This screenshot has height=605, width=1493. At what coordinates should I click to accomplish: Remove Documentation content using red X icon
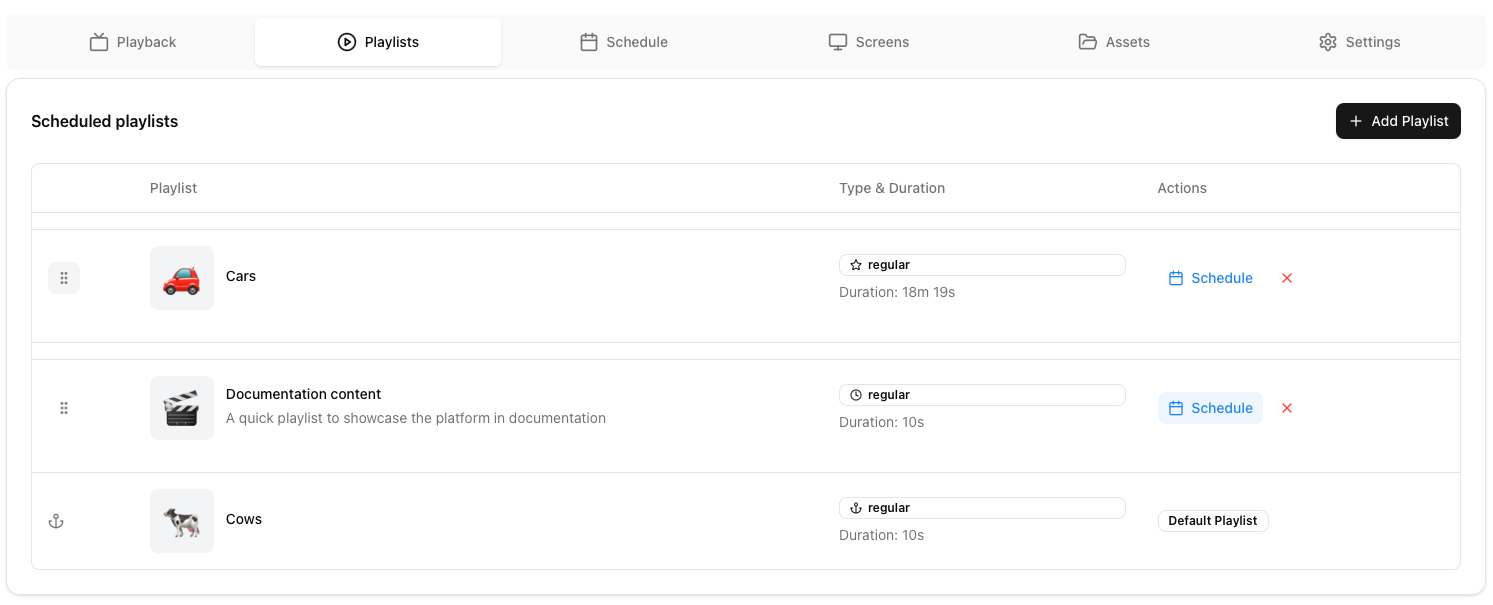tap(1287, 408)
